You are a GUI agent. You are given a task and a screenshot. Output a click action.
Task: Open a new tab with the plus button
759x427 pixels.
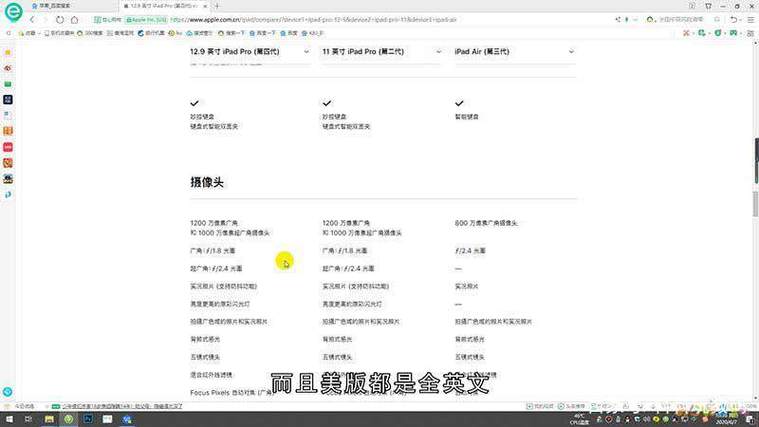pyautogui.click(x=216, y=6)
